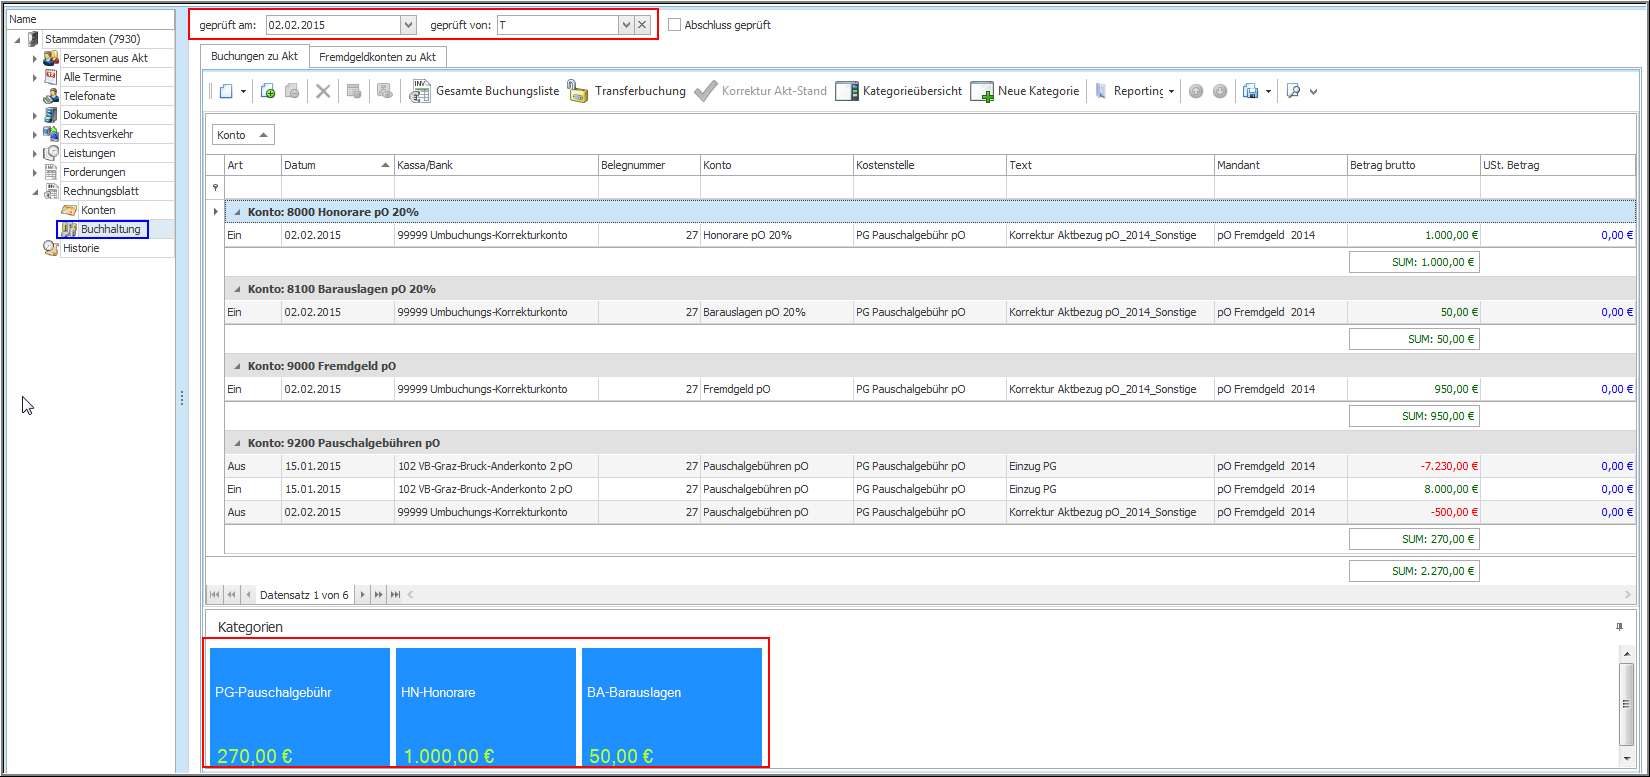
Task: Open the geprüft am date dropdown
Action: tap(408, 25)
